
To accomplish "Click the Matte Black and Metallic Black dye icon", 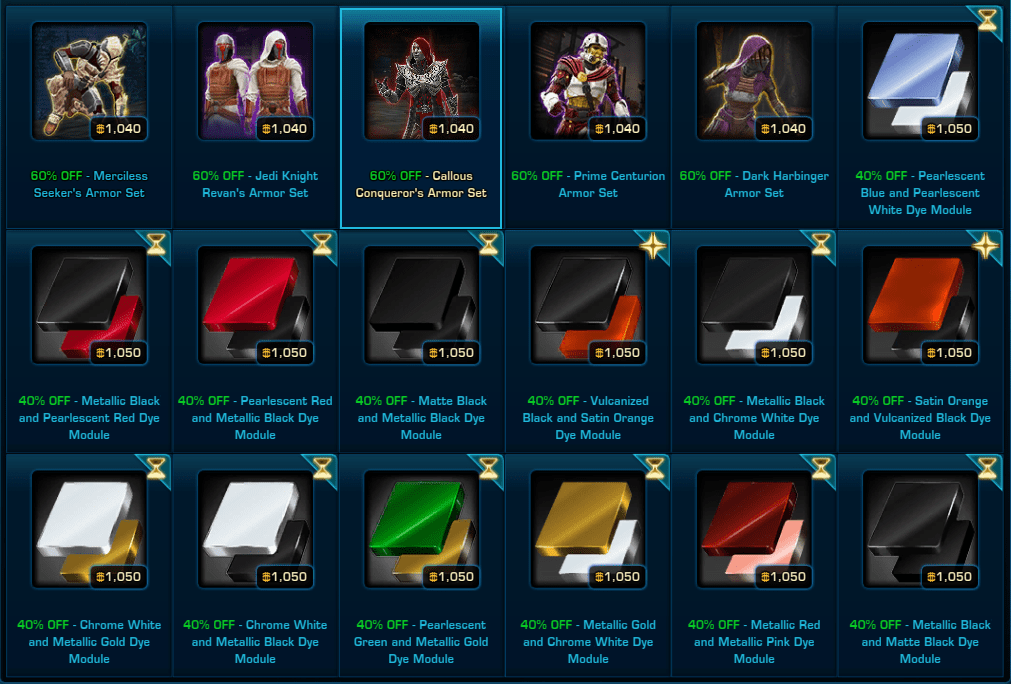I will [422, 306].
